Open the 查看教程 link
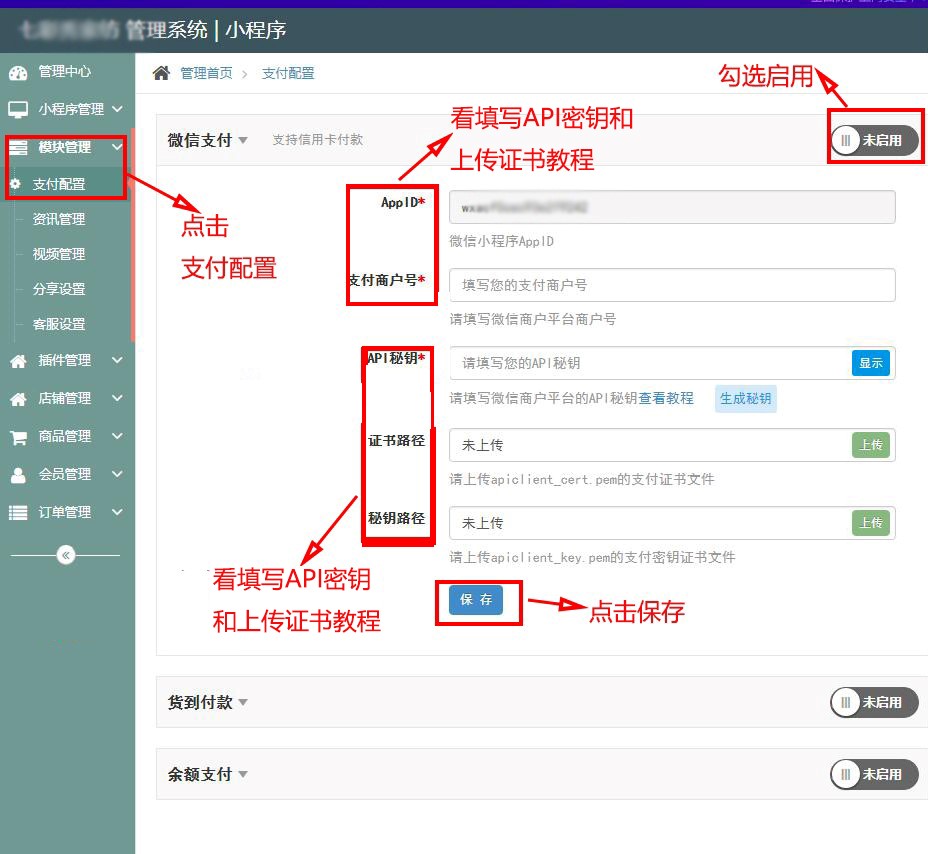Screen dimensions: 928x854 [666, 398]
